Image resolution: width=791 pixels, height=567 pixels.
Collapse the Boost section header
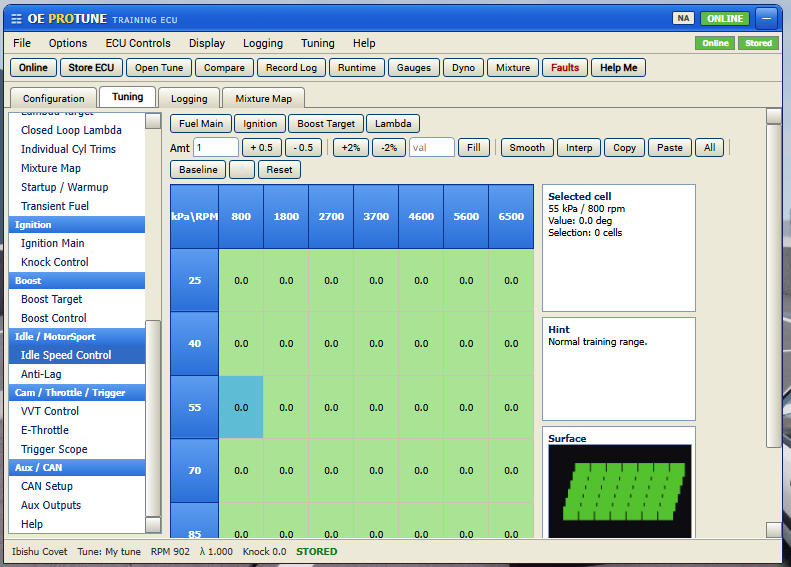pyautogui.click(x=77, y=280)
